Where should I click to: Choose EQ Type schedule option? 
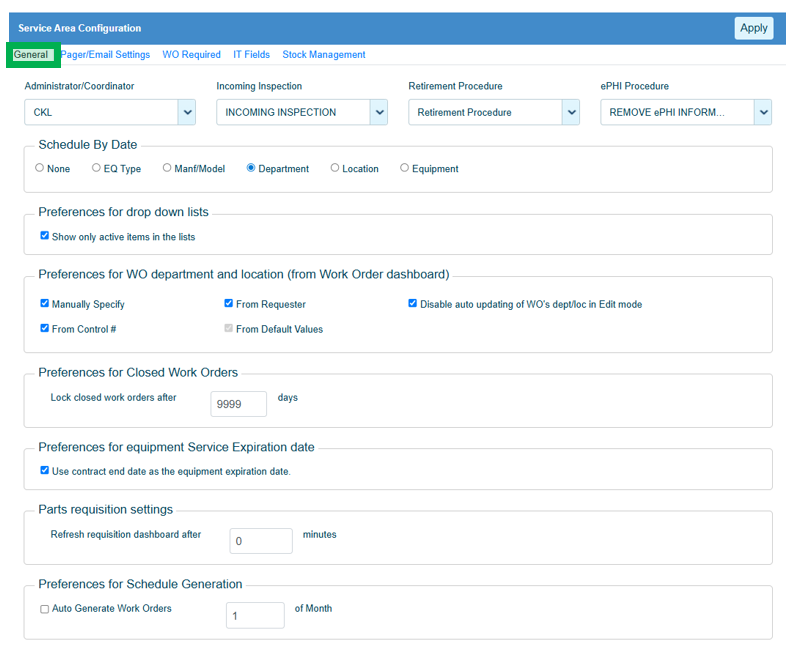(x=96, y=168)
